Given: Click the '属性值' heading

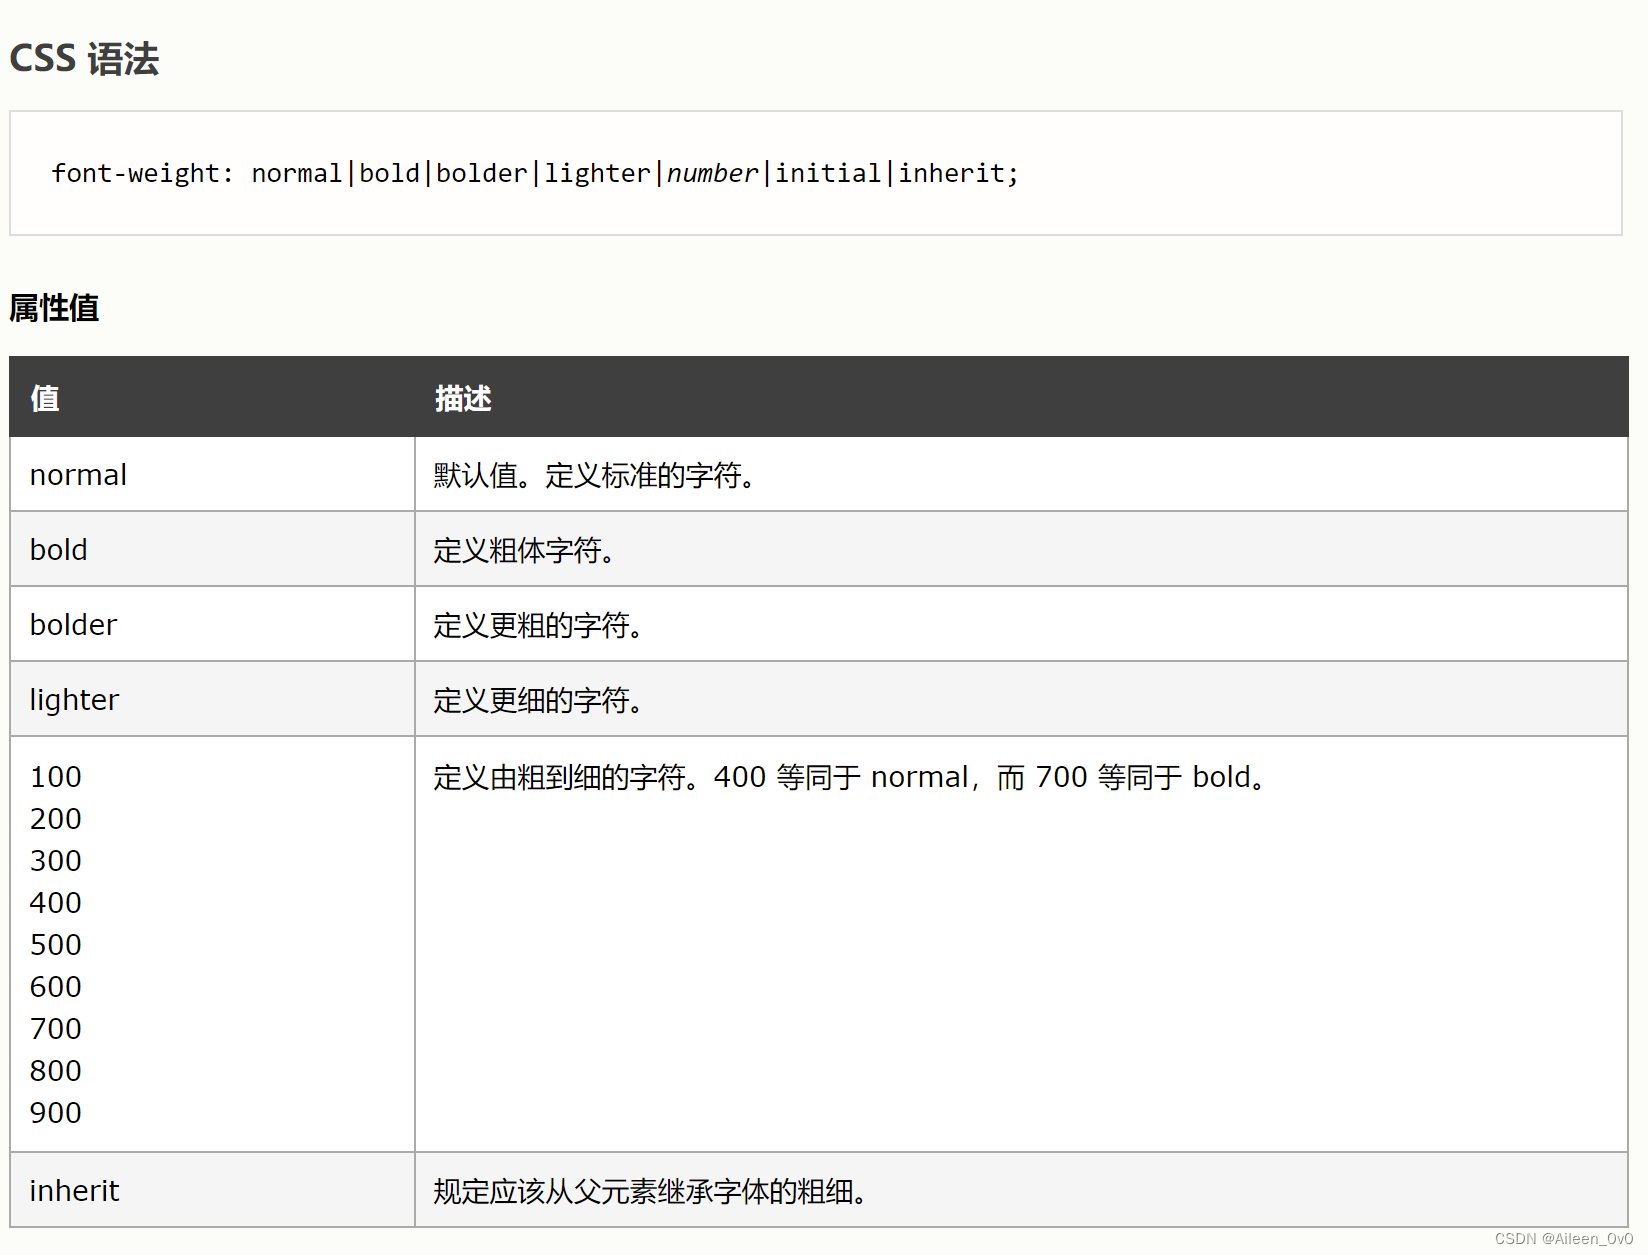Looking at the screenshot, I should [x=54, y=308].
